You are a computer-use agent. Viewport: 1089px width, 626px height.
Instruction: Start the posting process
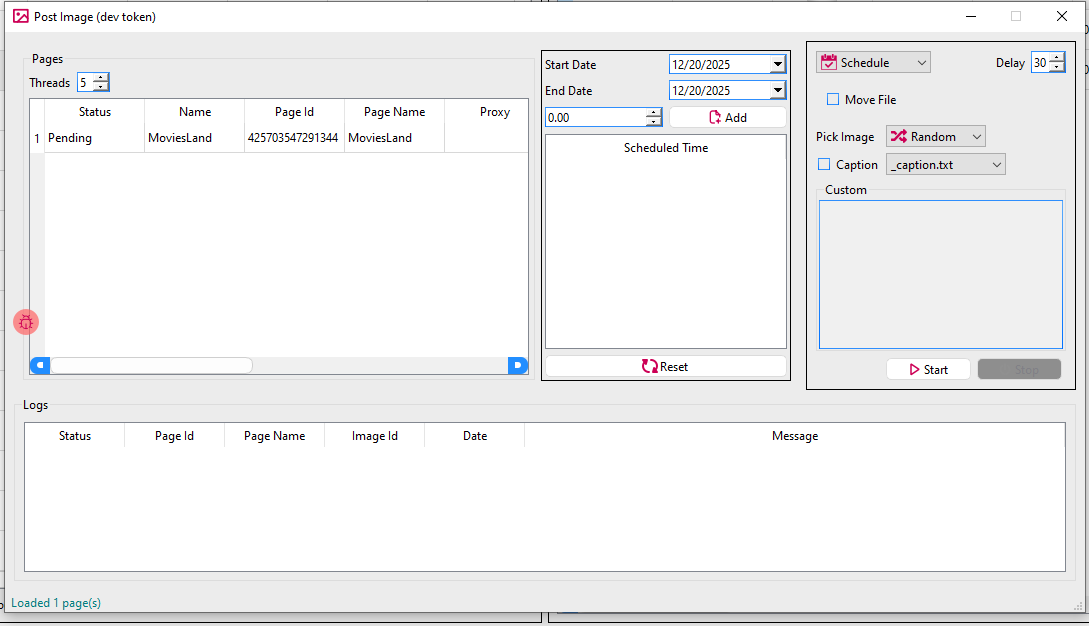click(927, 370)
